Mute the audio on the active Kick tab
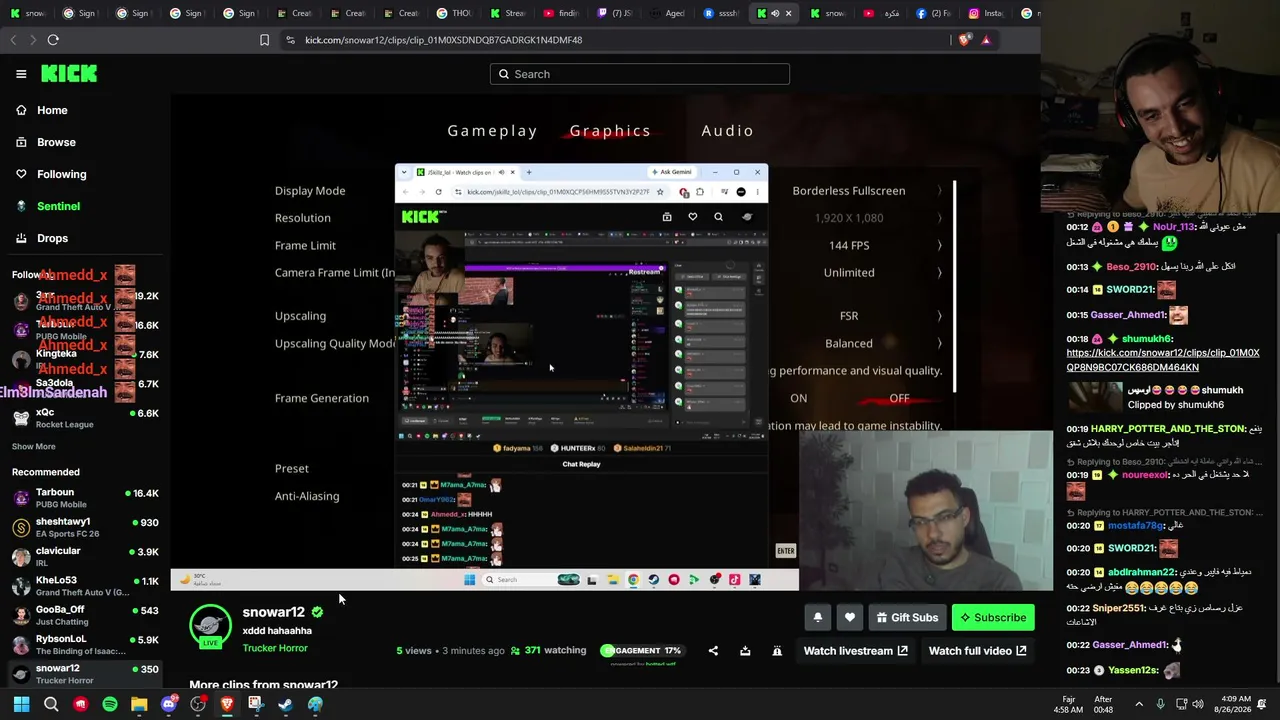Screen dimensions: 1280x720 pos(774,14)
